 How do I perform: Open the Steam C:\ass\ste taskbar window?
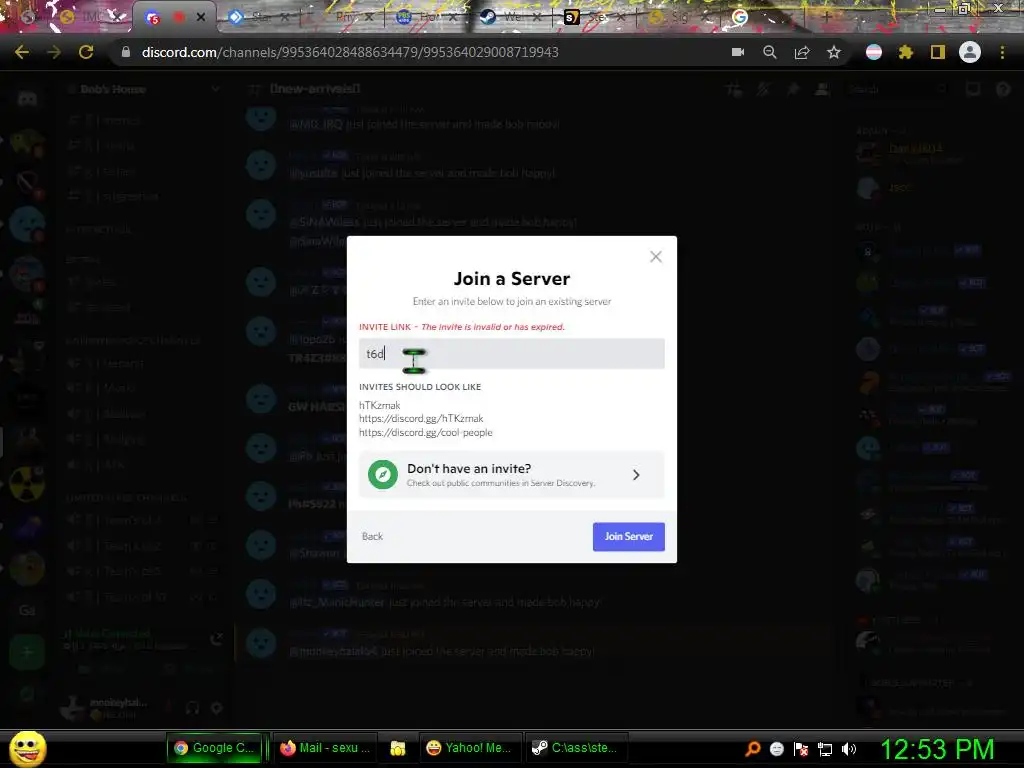575,748
